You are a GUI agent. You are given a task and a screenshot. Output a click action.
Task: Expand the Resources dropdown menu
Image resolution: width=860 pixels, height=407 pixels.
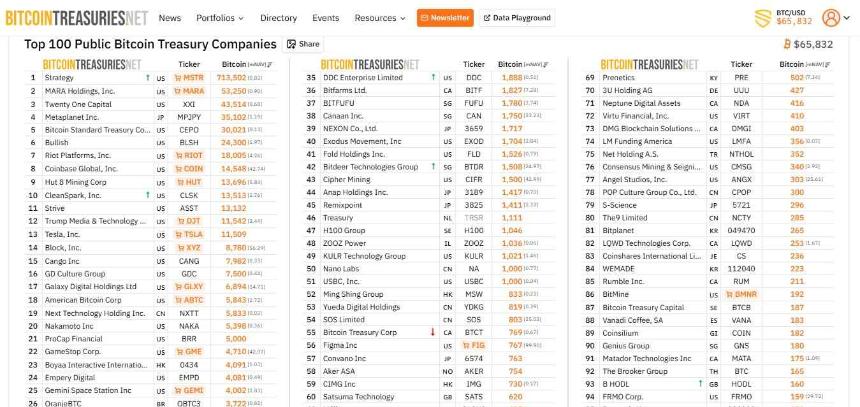coord(381,18)
